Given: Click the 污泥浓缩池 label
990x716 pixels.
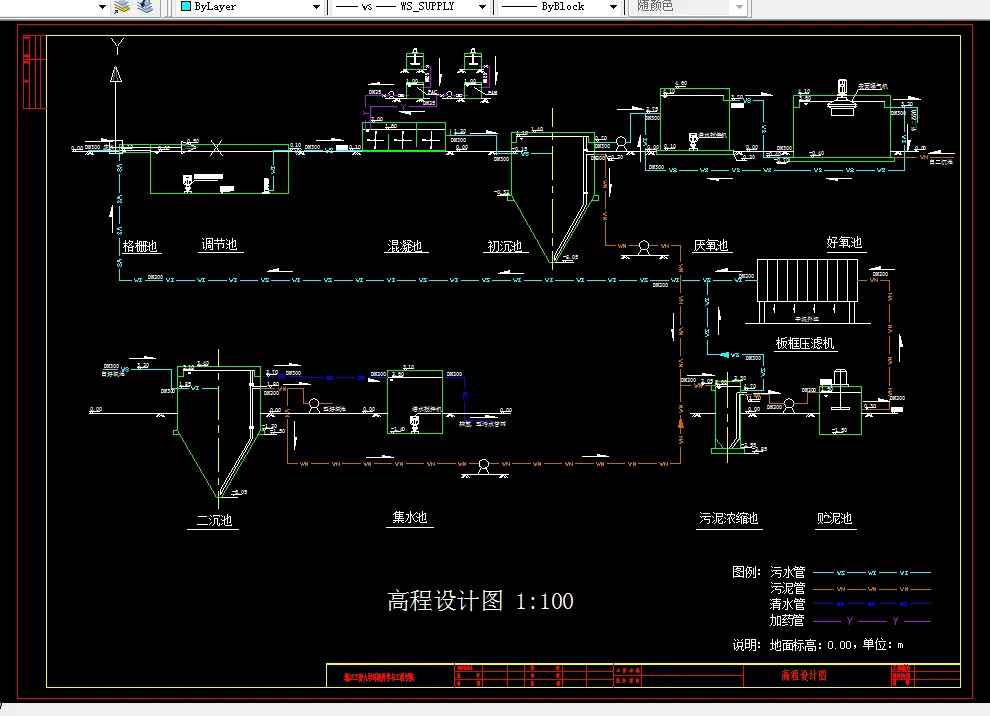Looking at the screenshot, I should 730,520.
